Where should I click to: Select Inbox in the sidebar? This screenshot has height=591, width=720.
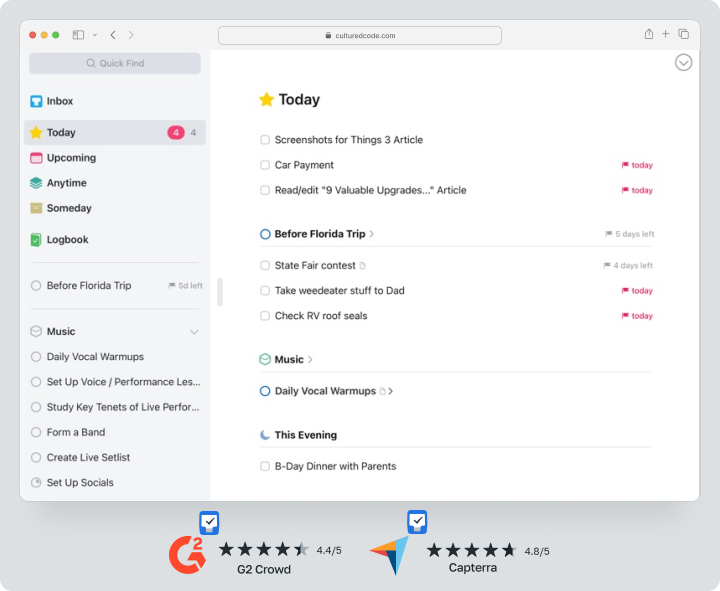click(x=115, y=101)
